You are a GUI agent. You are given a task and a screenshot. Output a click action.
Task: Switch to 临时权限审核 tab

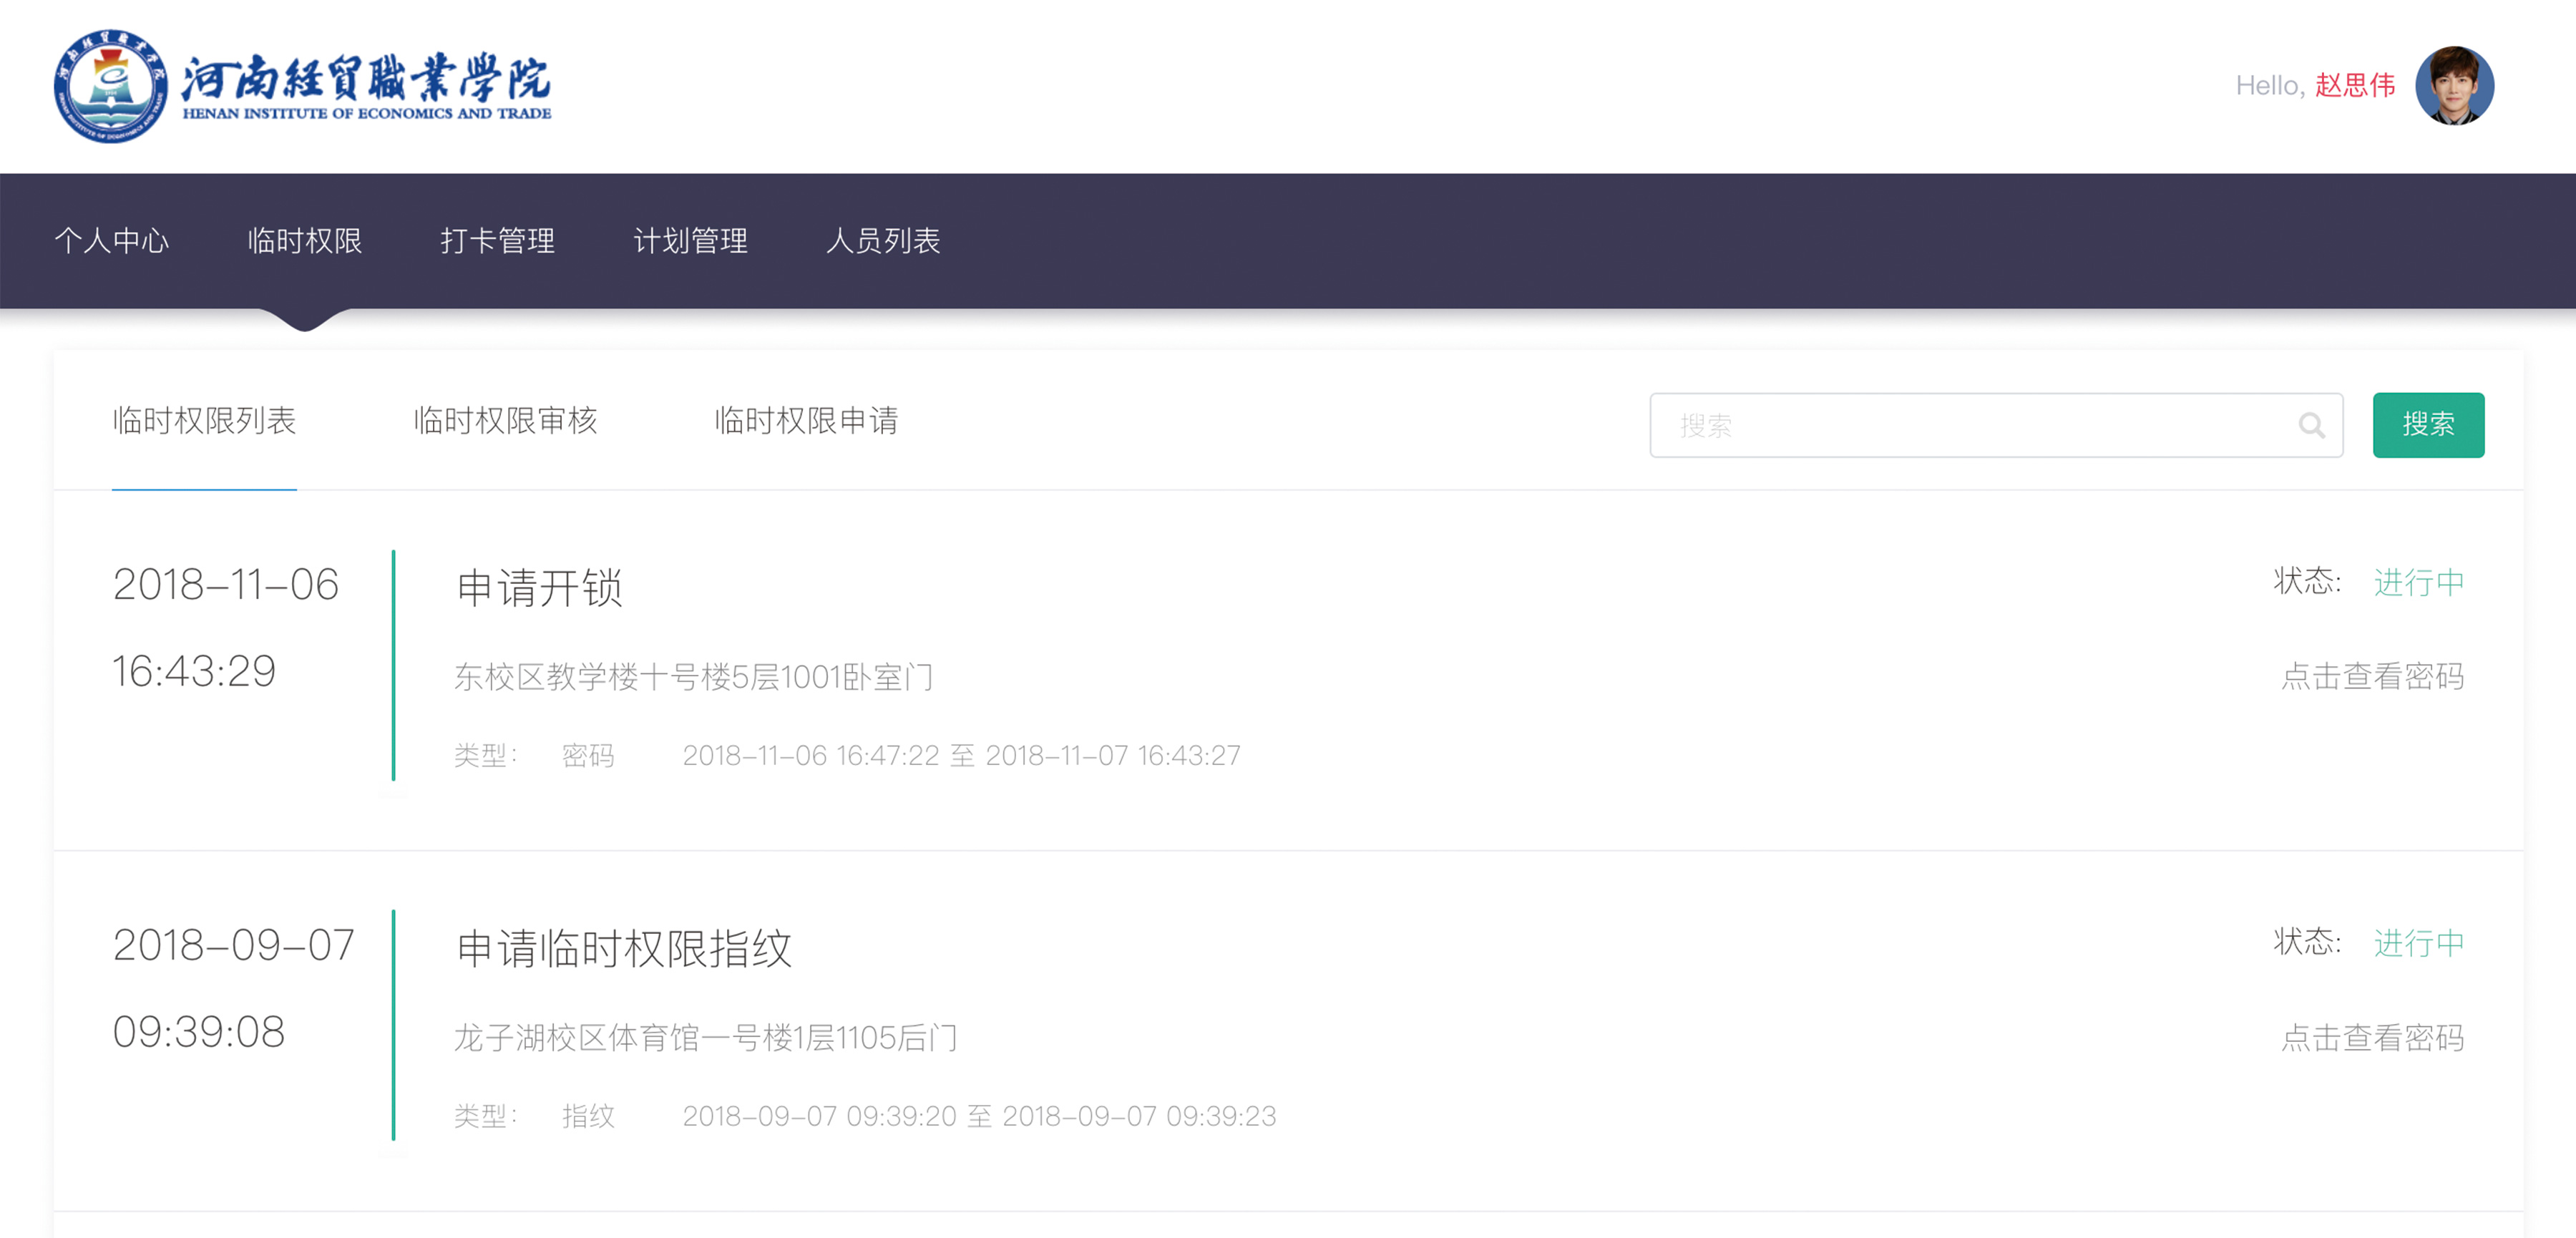[x=505, y=421]
